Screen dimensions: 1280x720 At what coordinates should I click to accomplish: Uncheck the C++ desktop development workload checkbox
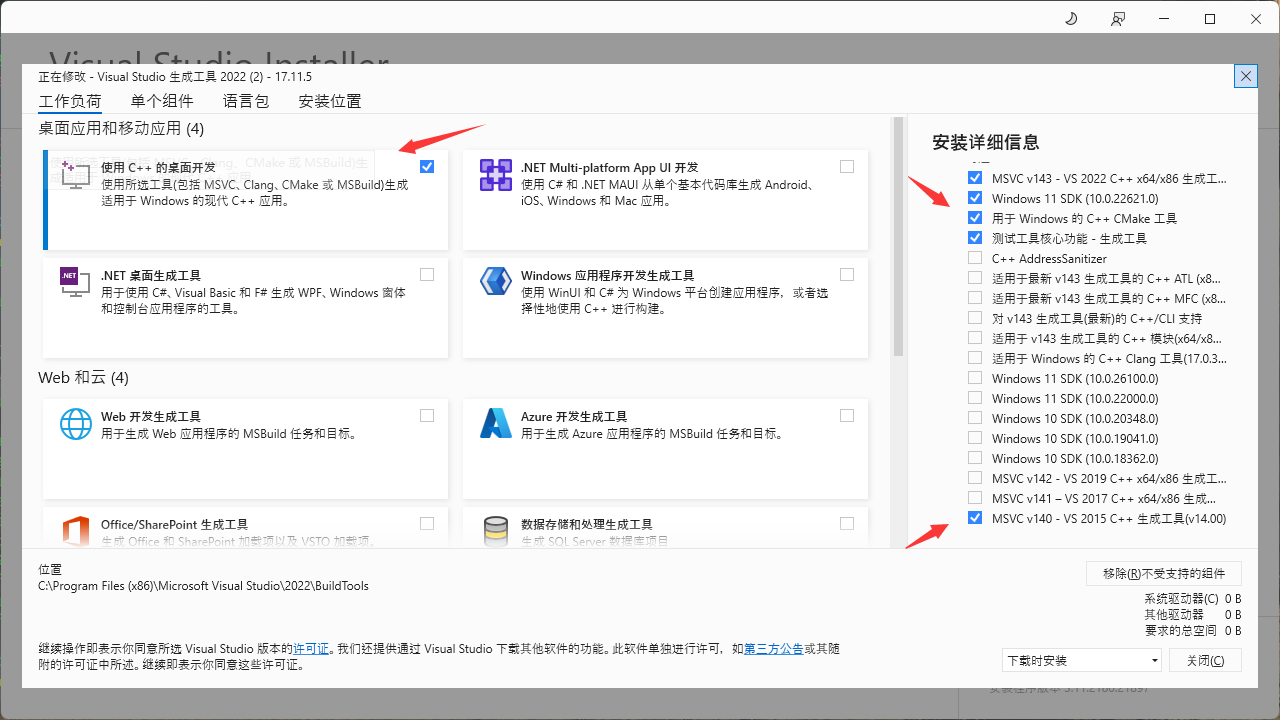click(x=427, y=166)
